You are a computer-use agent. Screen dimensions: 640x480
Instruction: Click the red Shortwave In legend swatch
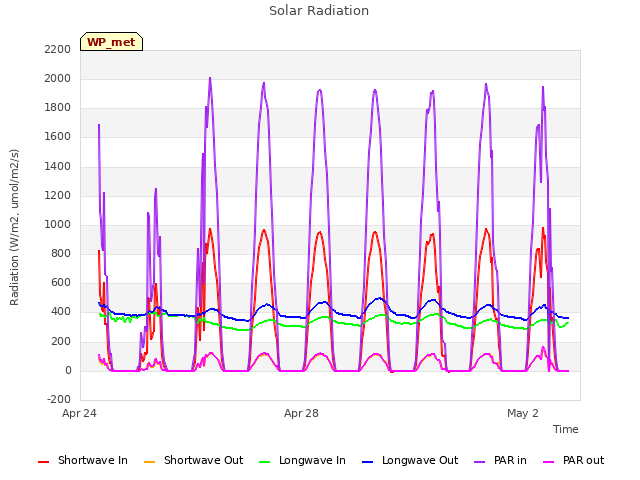tap(44, 462)
